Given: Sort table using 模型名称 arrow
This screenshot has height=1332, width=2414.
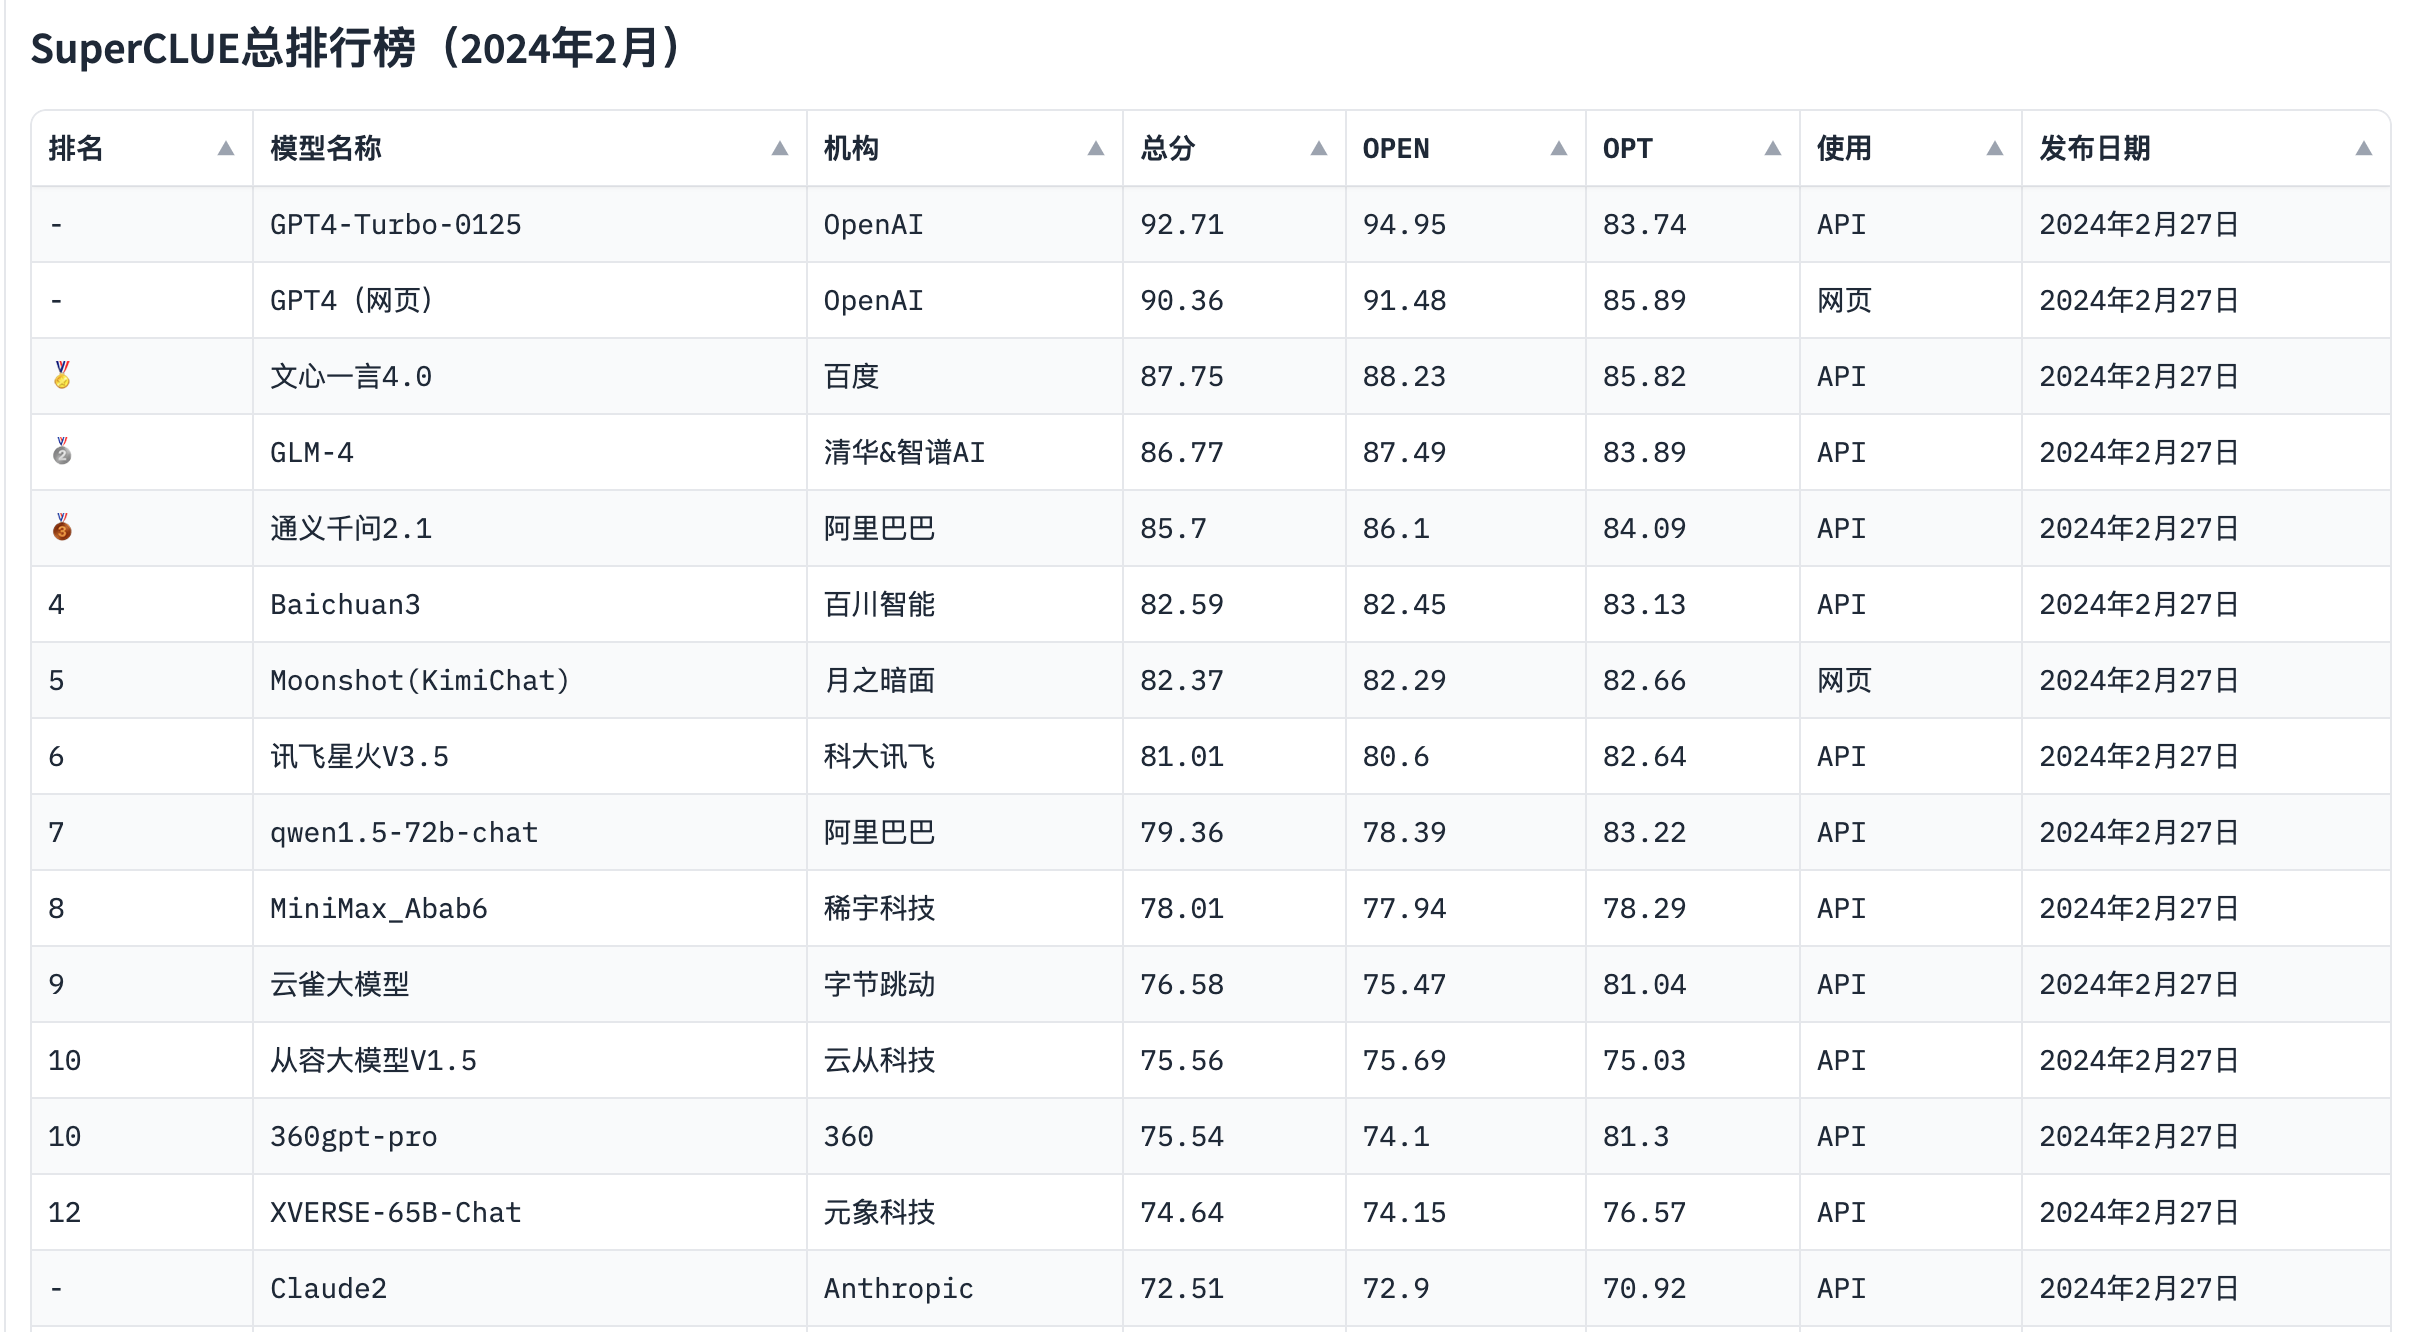Looking at the screenshot, I should point(780,149).
